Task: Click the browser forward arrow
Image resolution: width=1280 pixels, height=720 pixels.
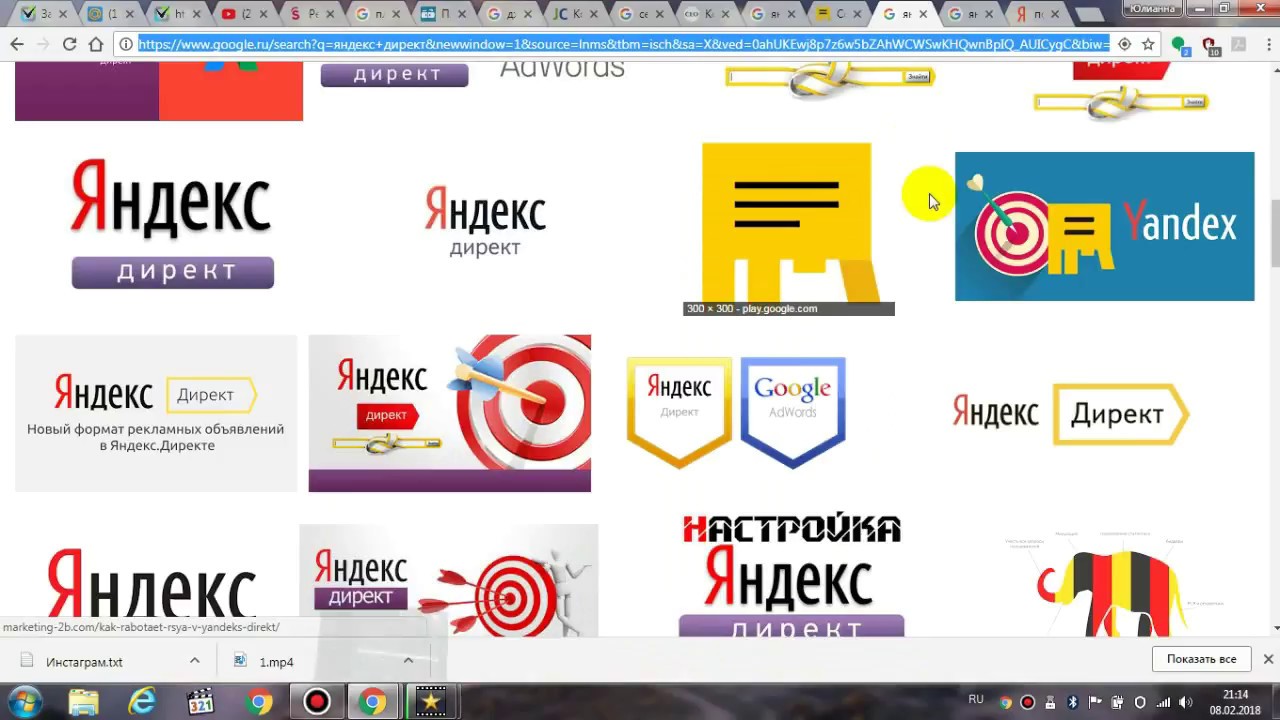Action: (x=43, y=44)
